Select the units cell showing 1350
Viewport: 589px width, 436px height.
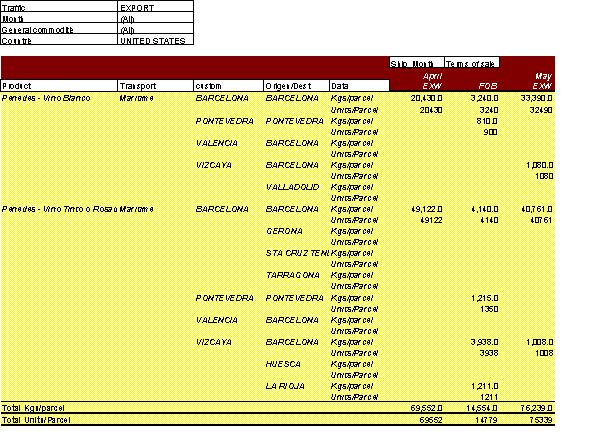pyautogui.click(x=489, y=309)
